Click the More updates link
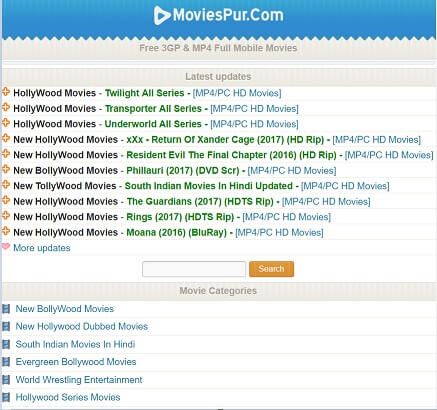Screen dimensions: 437x410 tap(42, 248)
